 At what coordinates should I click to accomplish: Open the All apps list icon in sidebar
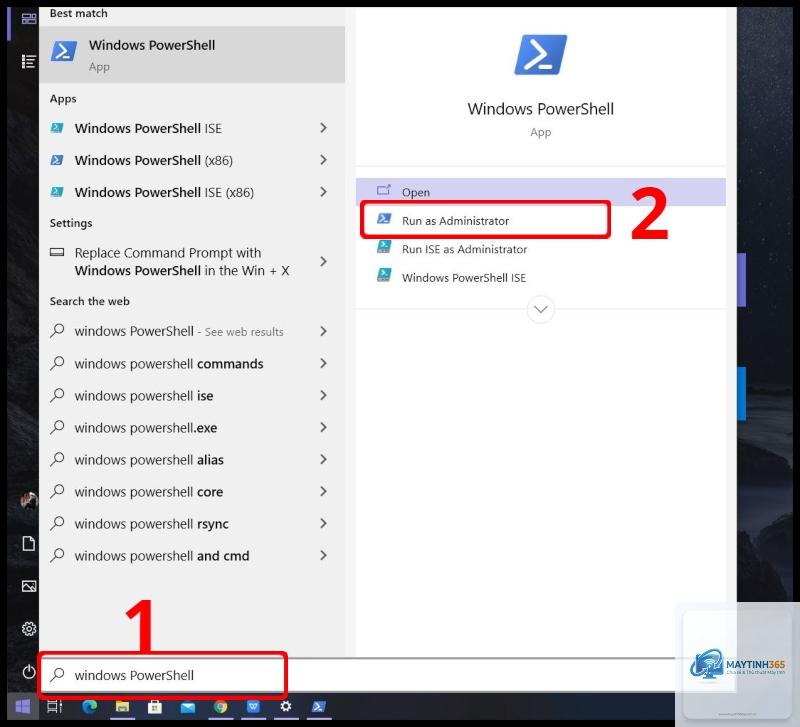coord(29,62)
